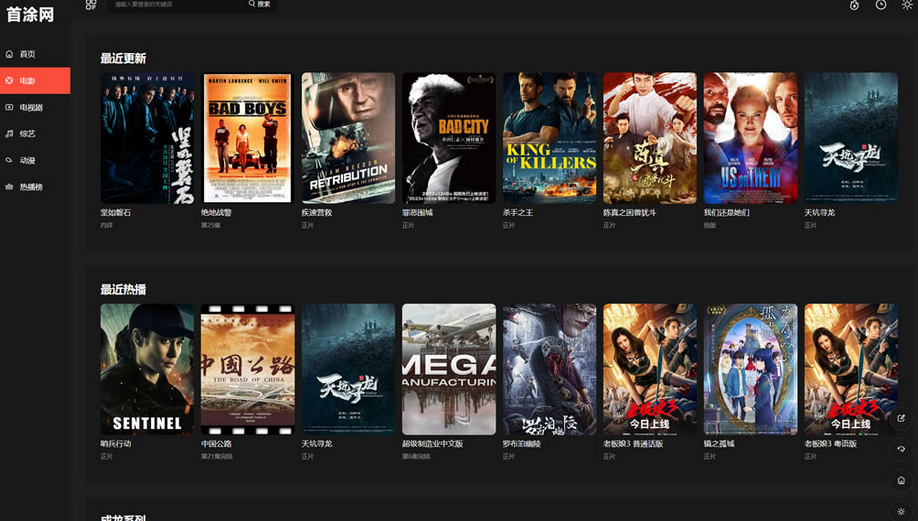The width and height of the screenshot is (918, 521).
Task: Click the floating share/edit icon
Action: pos(901,418)
